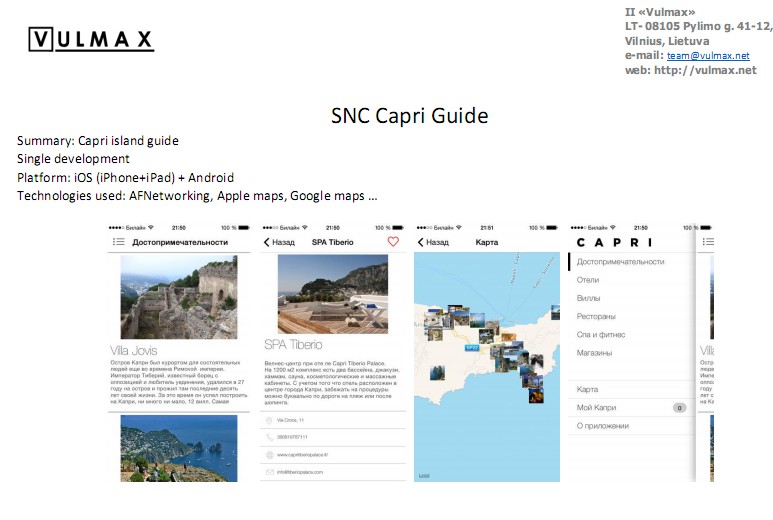Click the globe website icon
This screenshot has width=773, height=520.
pos(269,454)
